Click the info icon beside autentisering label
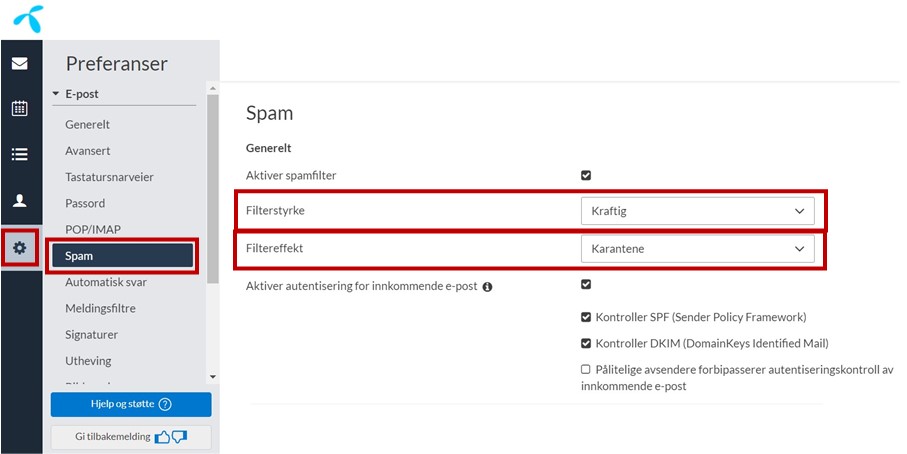This screenshot has width=907, height=454. (488, 287)
